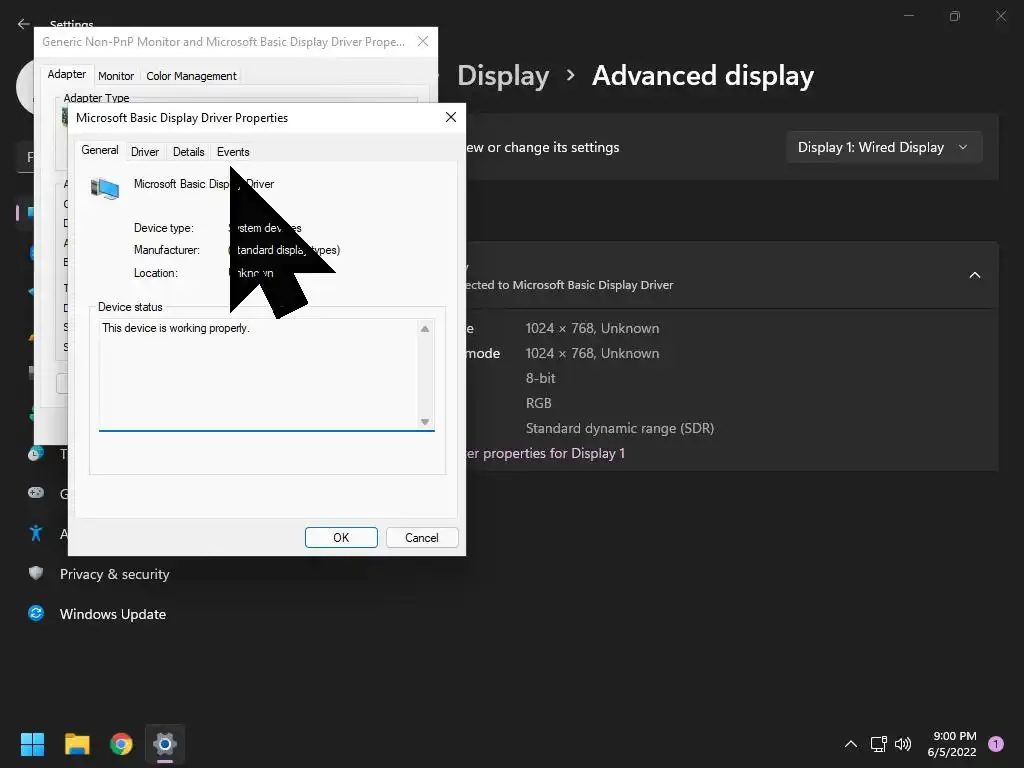
Task: Click the Cancel button
Action: [422, 537]
